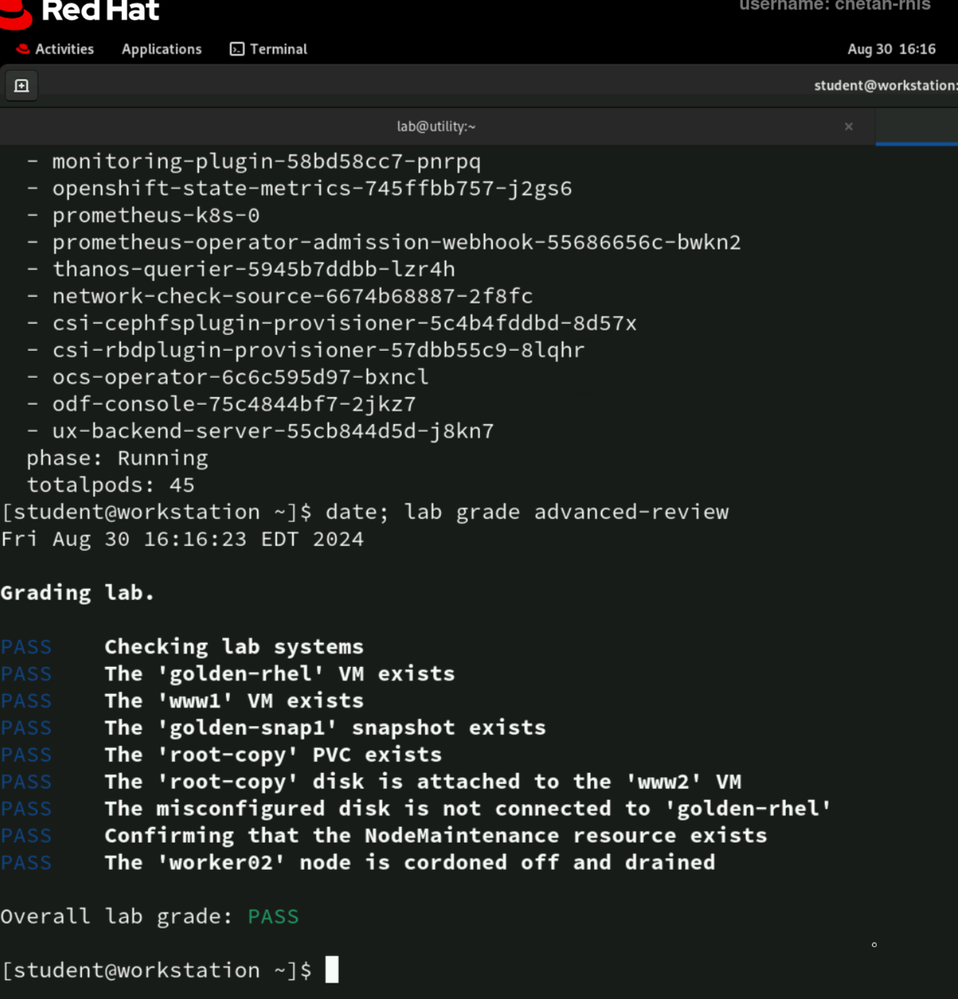
Task: Click the 'worker02' node cordoned result line
Action: [x=409, y=862]
